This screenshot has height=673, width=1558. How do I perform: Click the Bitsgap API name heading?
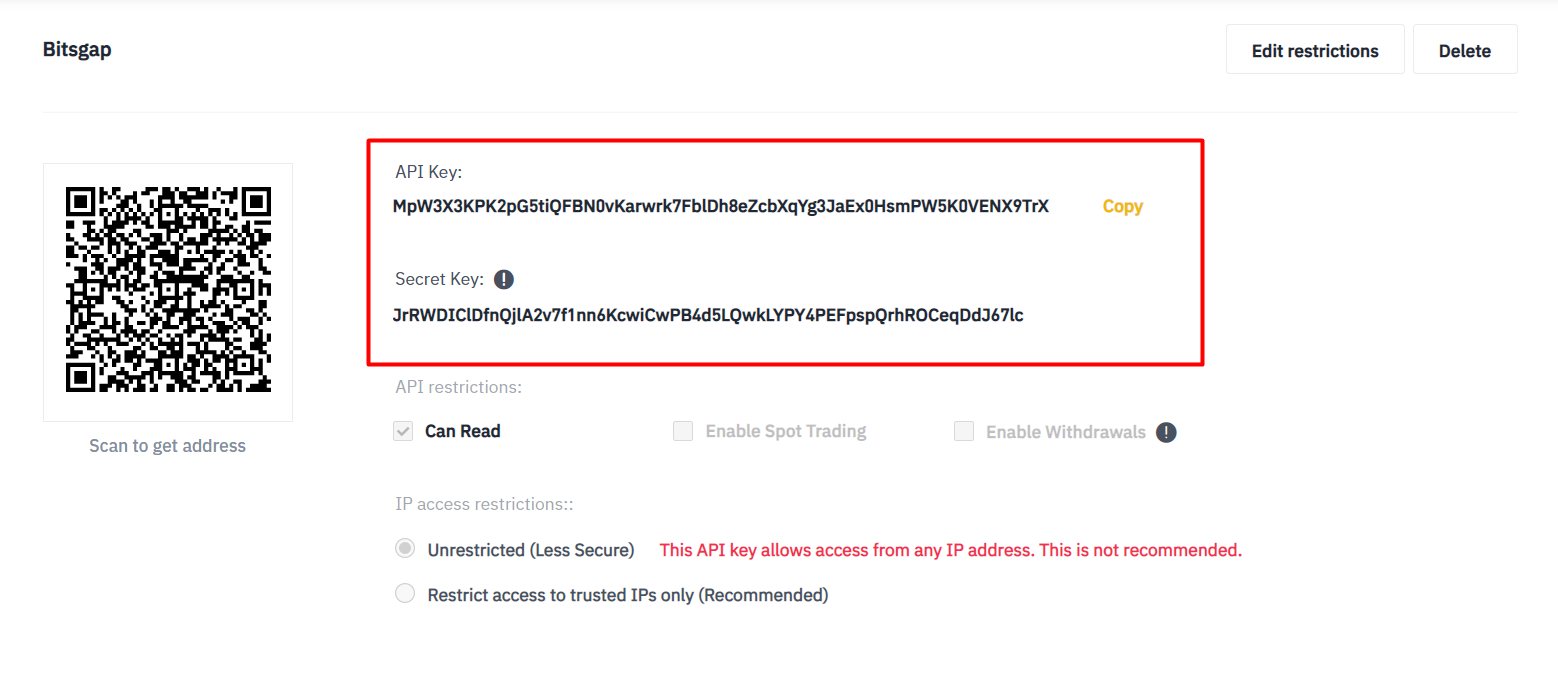pyautogui.click(x=77, y=49)
